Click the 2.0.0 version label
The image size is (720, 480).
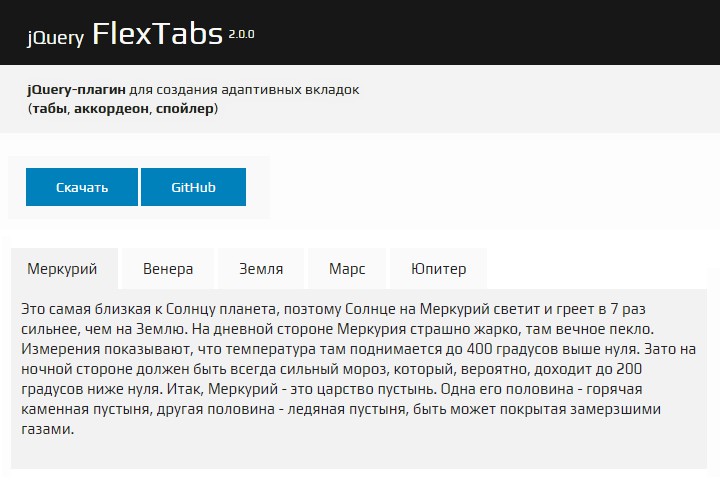[241, 33]
